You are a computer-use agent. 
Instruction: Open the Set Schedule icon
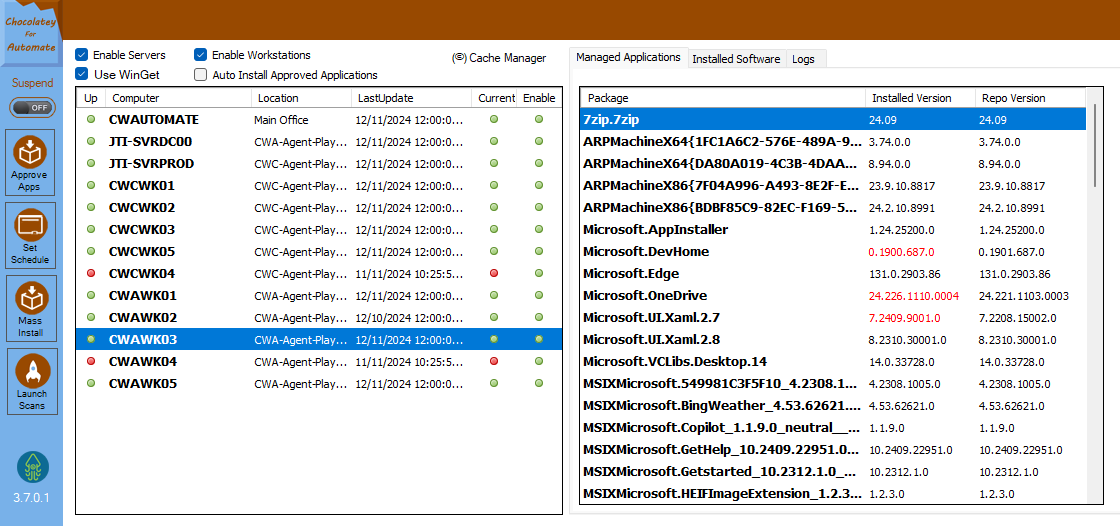(30, 235)
